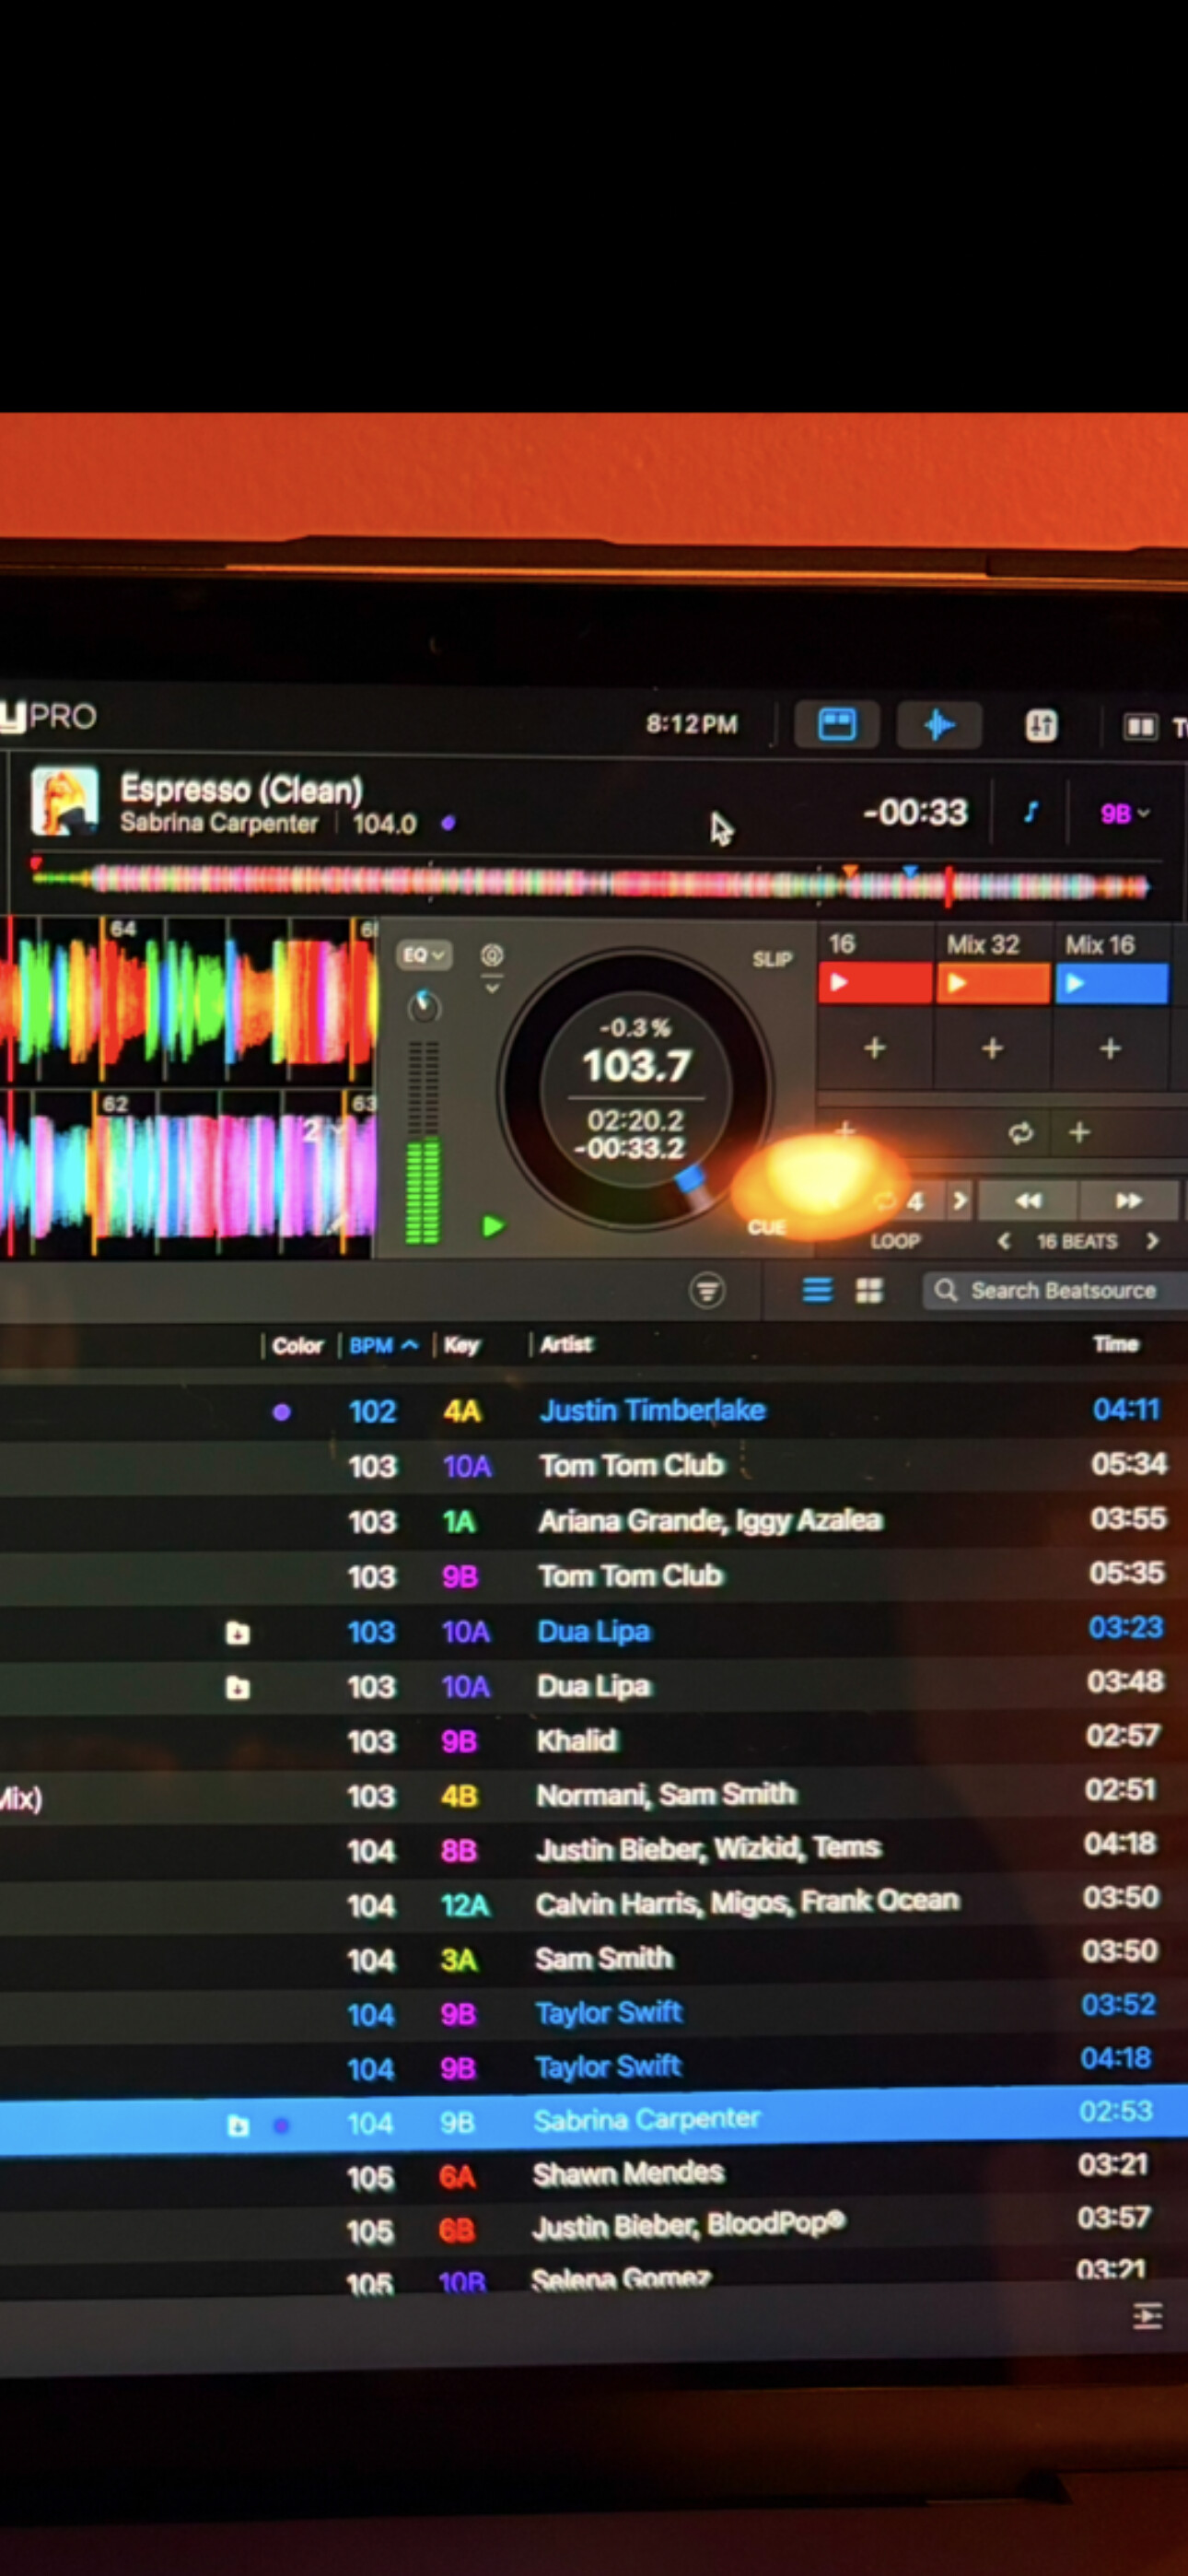The height and width of the screenshot is (2576, 1188).
Task: Click the Espresso album art thumbnail
Action: coord(65,800)
